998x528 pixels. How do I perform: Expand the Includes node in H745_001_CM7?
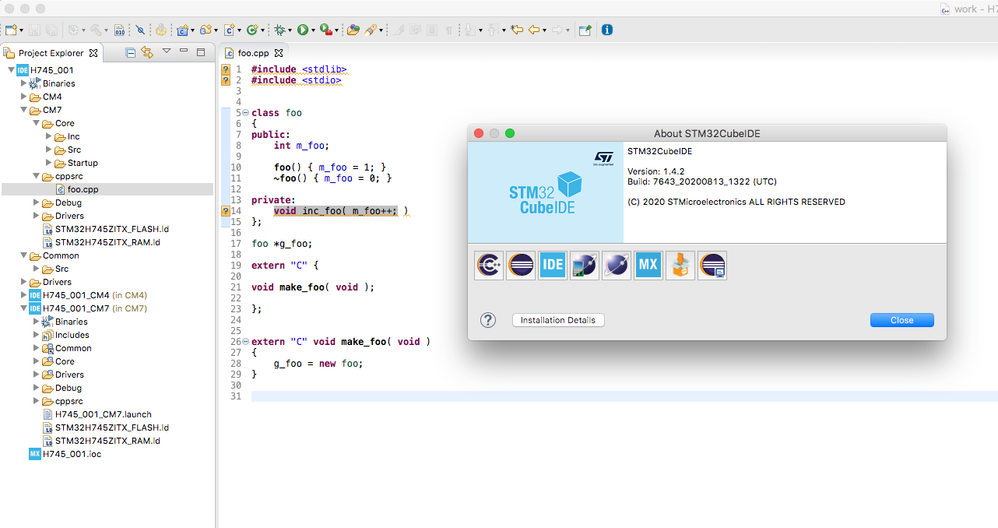[36, 335]
